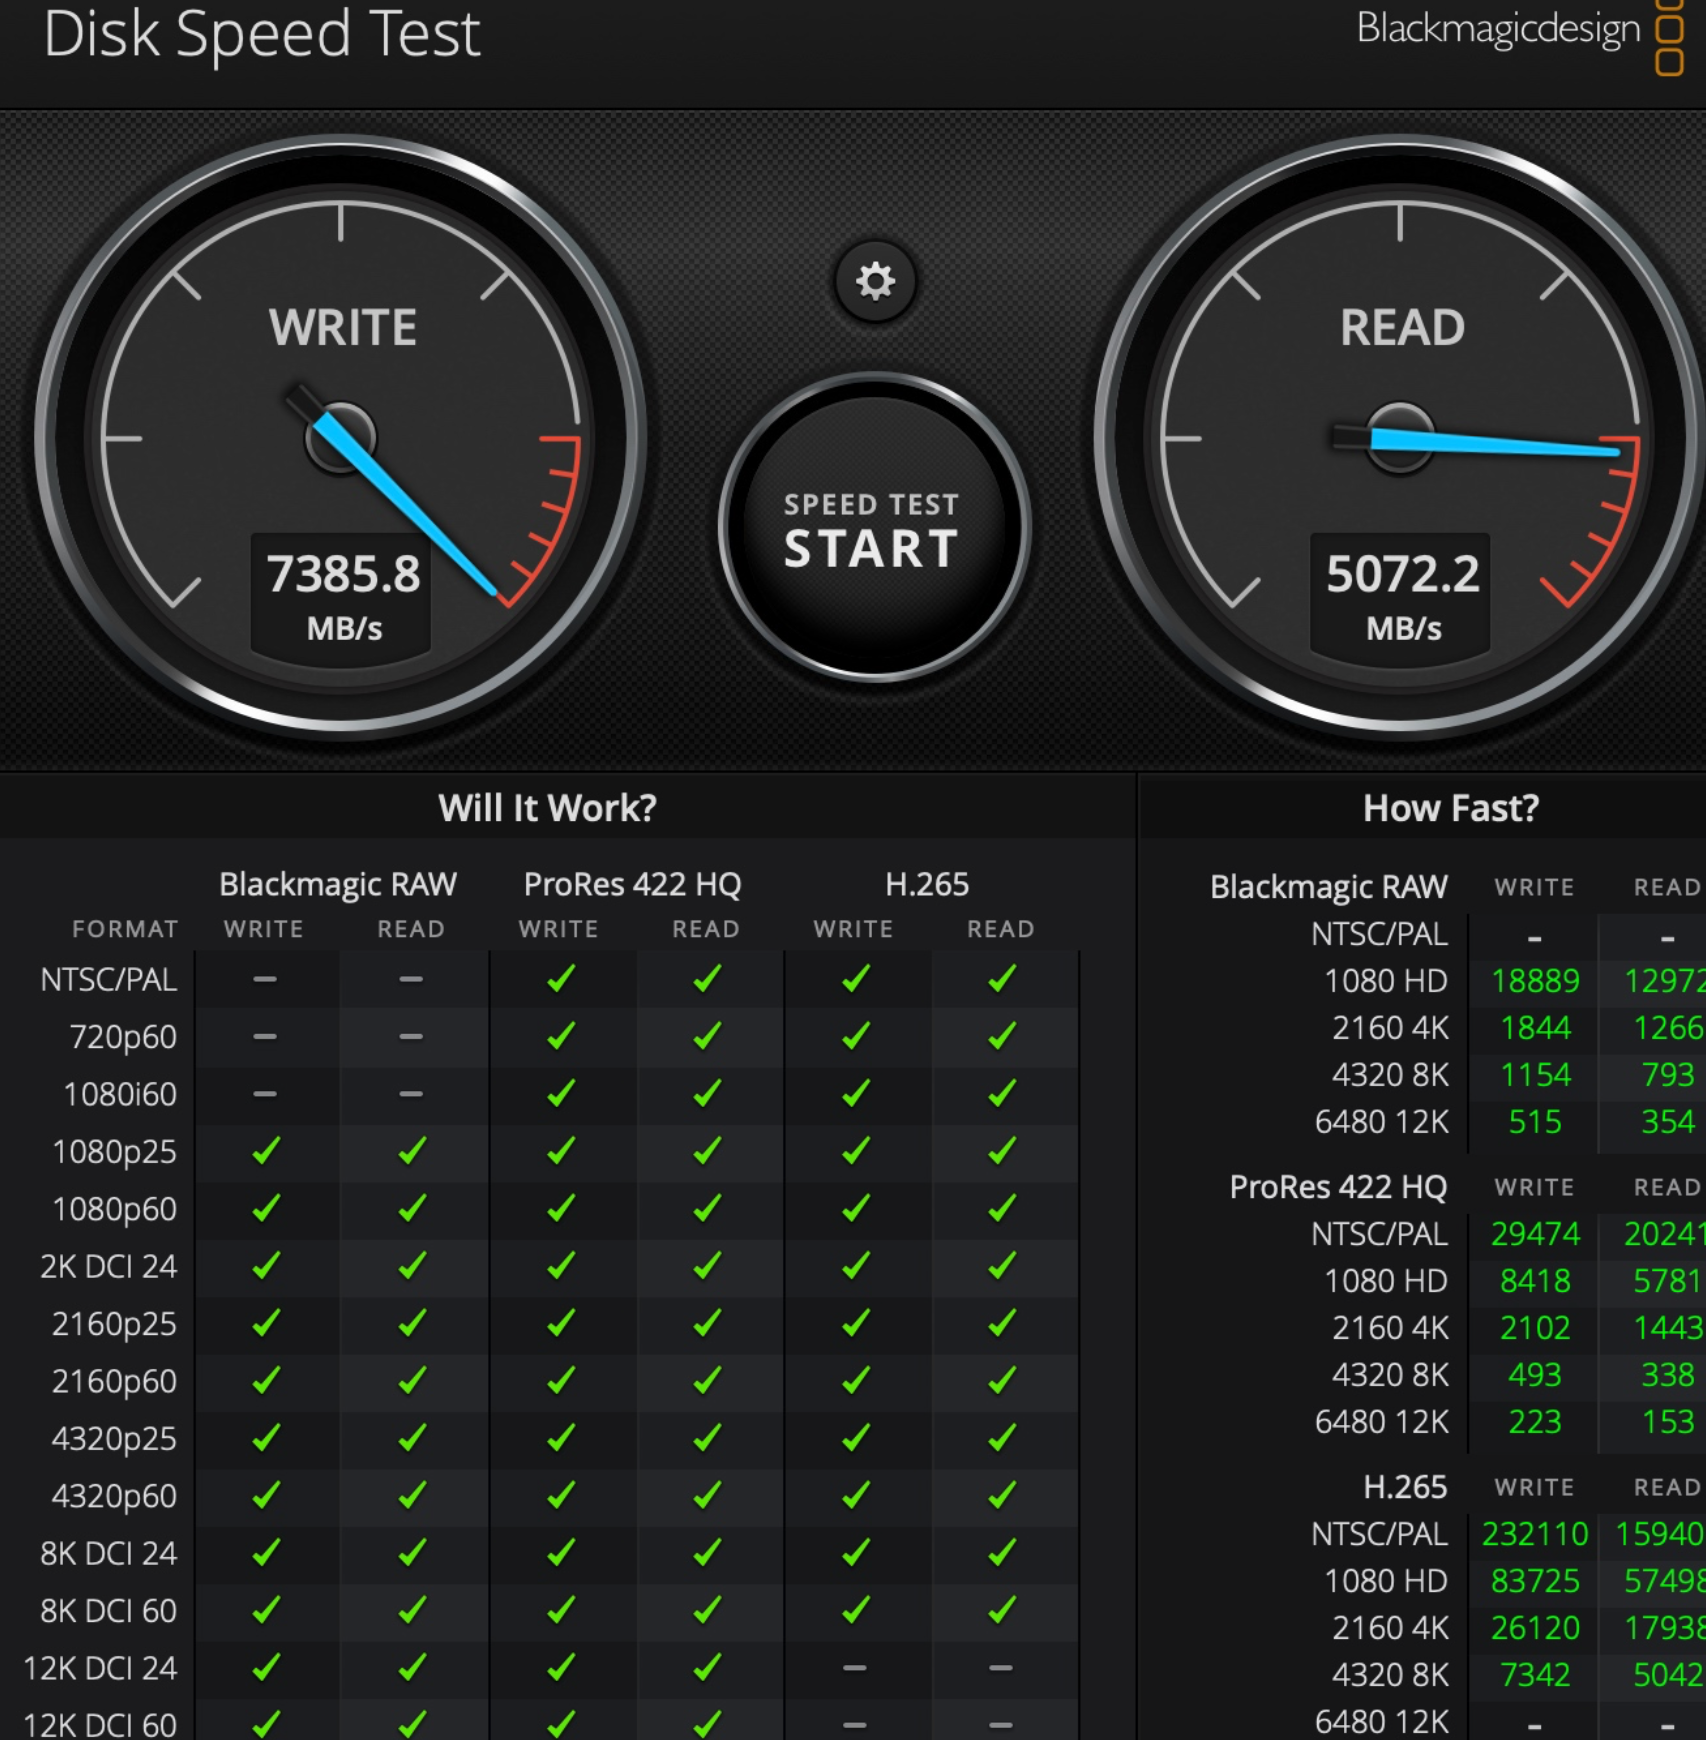Click the 5072.2 MB/s read speed readout
The height and width of the screenshot is (1740, 1706).
(x=1402, y=597)
